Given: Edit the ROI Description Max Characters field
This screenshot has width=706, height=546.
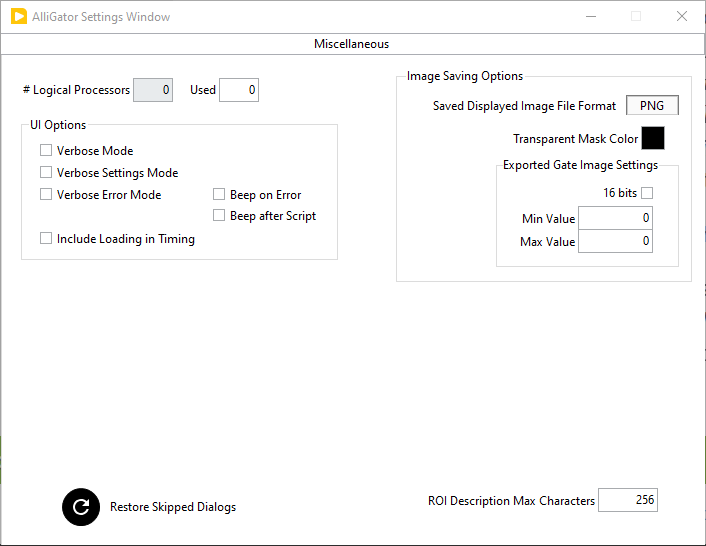Looking at the screenshot, I should pos(628,500).
